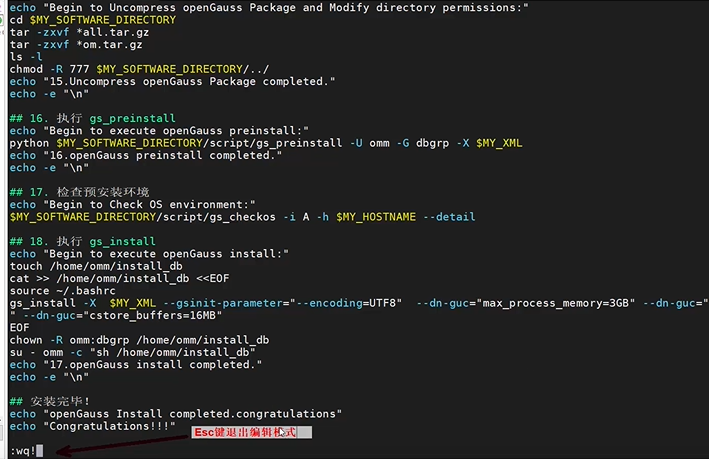The height and width of the screenshot is (459, 709).
Task: Click the '--detail' flag
Action: (449, 217)
